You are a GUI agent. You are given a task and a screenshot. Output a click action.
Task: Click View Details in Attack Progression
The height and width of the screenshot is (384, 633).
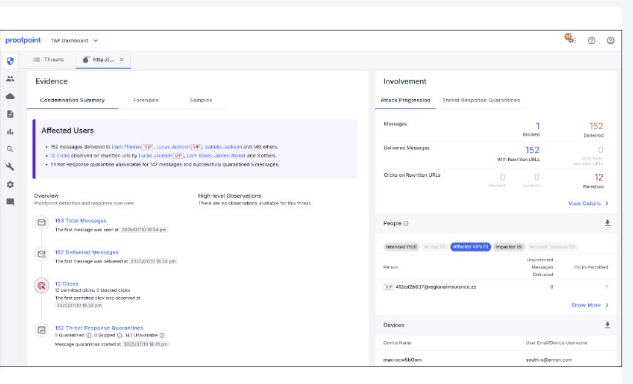point(585,204)
